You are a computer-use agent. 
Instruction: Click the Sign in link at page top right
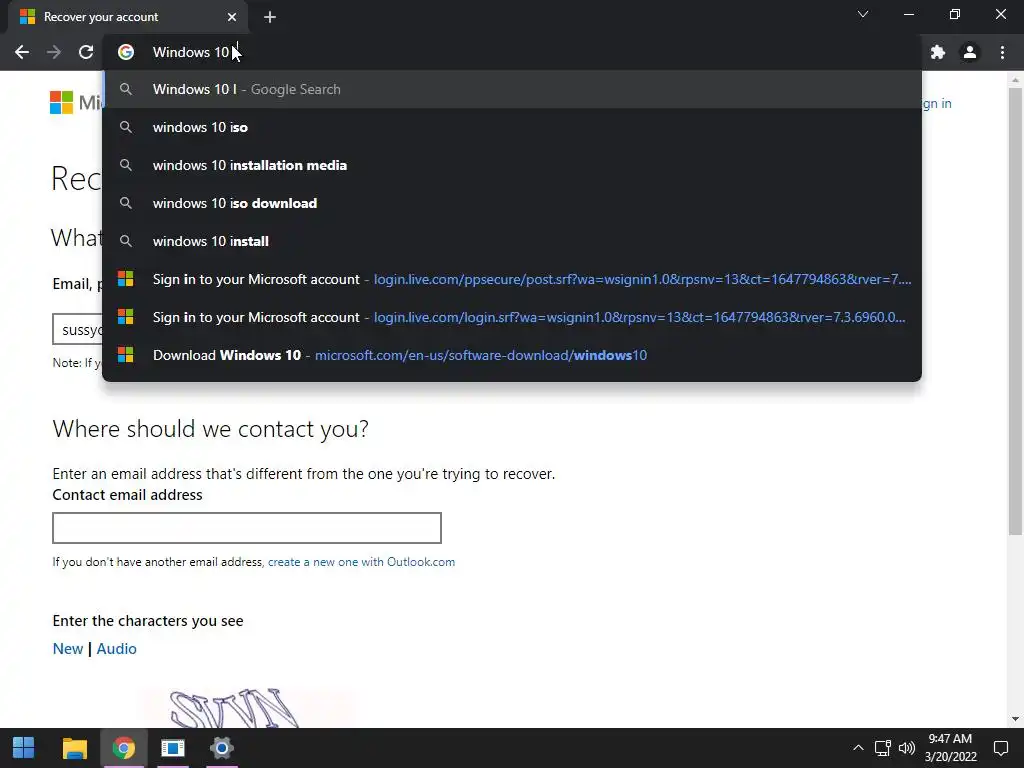(937, 103)
